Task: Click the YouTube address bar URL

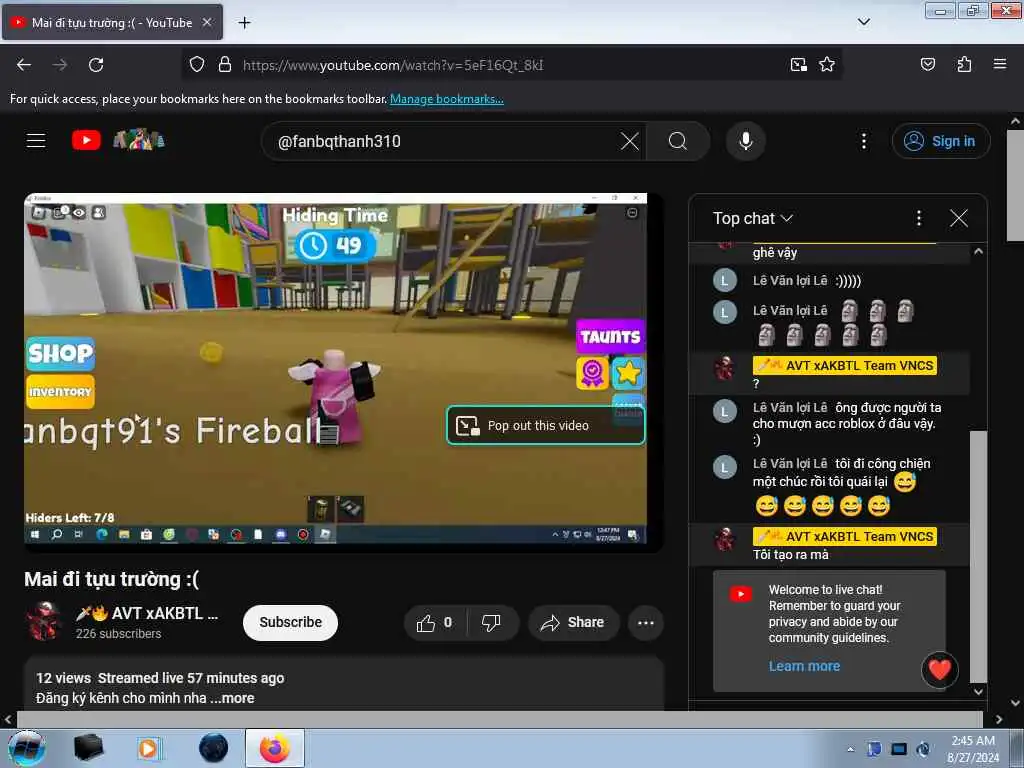Action: [x=393, y=65]
